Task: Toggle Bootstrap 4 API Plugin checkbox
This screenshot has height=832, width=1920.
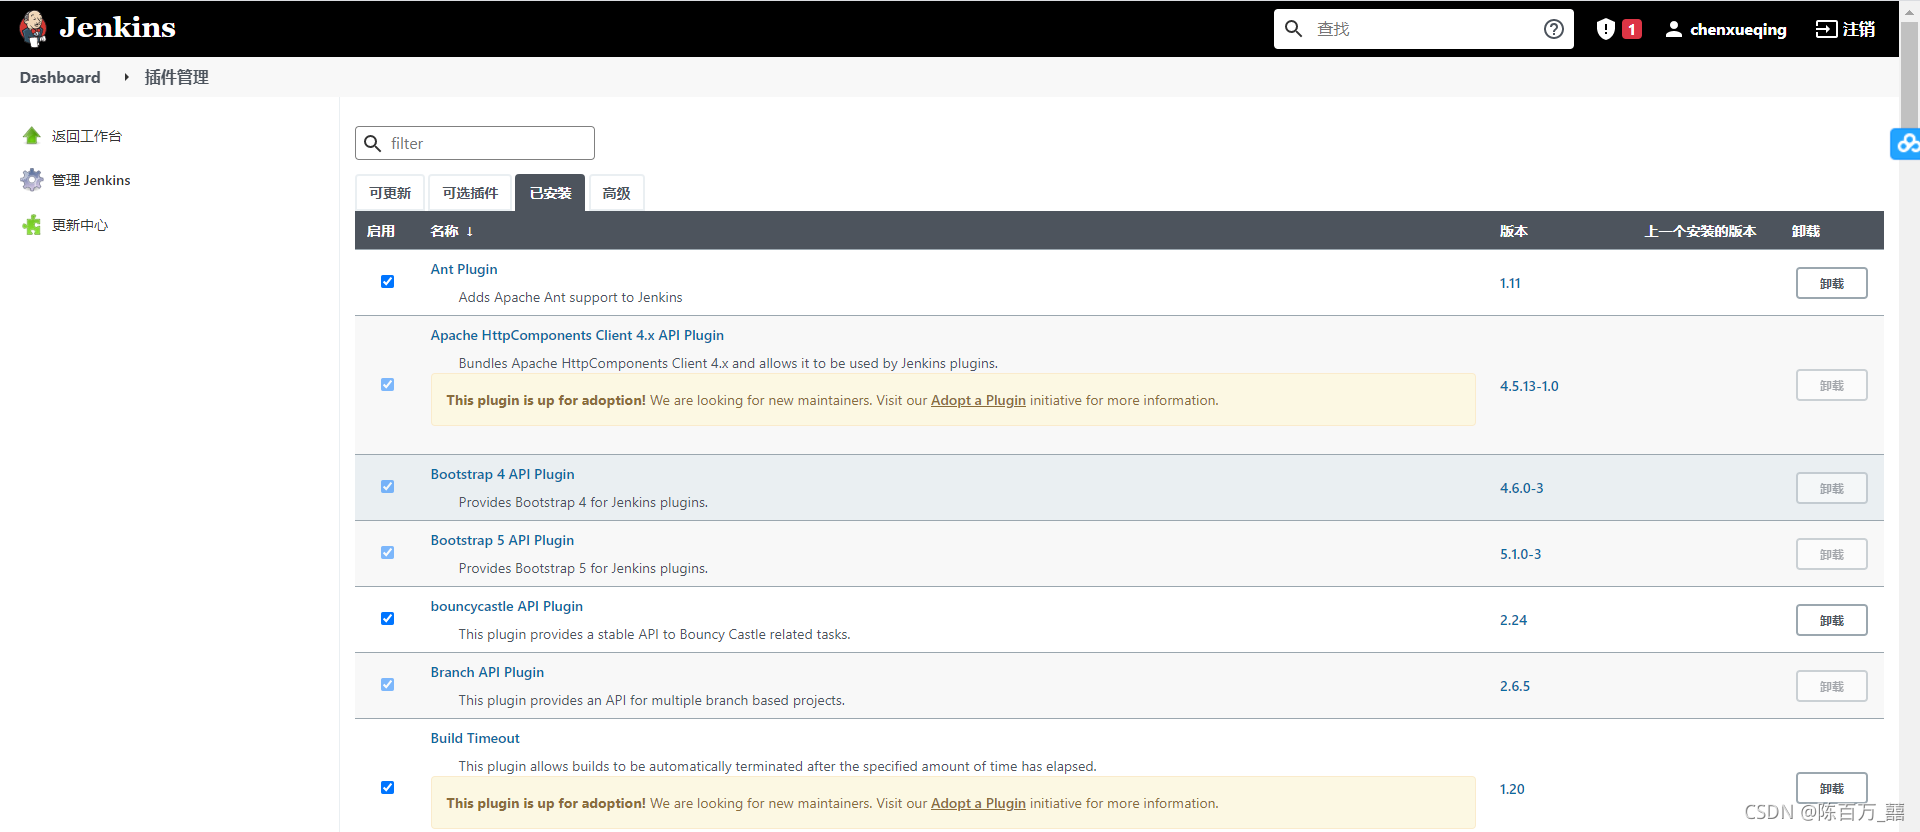Action: 387,487
